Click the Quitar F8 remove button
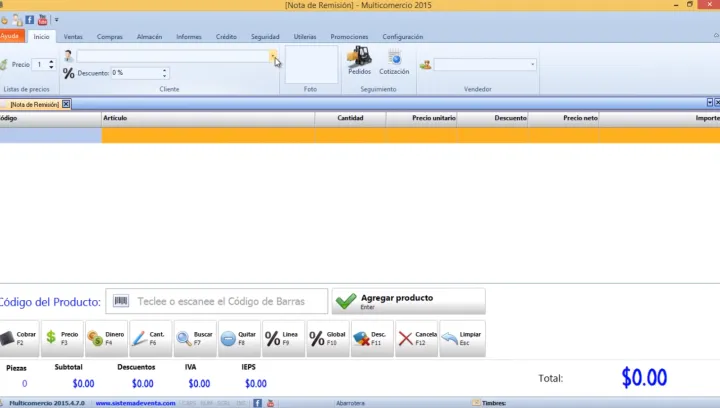The height and width of the screenshot is (408, 720). pyautogui.click(x=238, y=339)
